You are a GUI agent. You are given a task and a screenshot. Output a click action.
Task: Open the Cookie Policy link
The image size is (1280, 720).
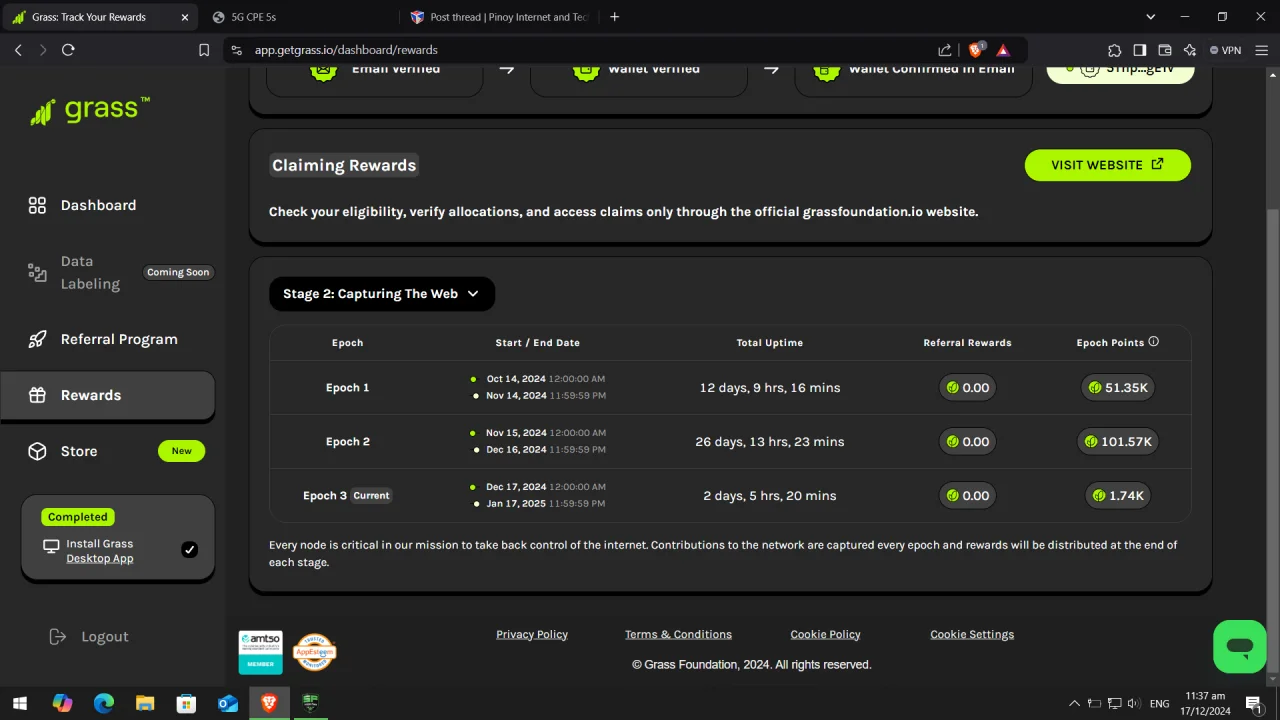click(x=825, y=635)
